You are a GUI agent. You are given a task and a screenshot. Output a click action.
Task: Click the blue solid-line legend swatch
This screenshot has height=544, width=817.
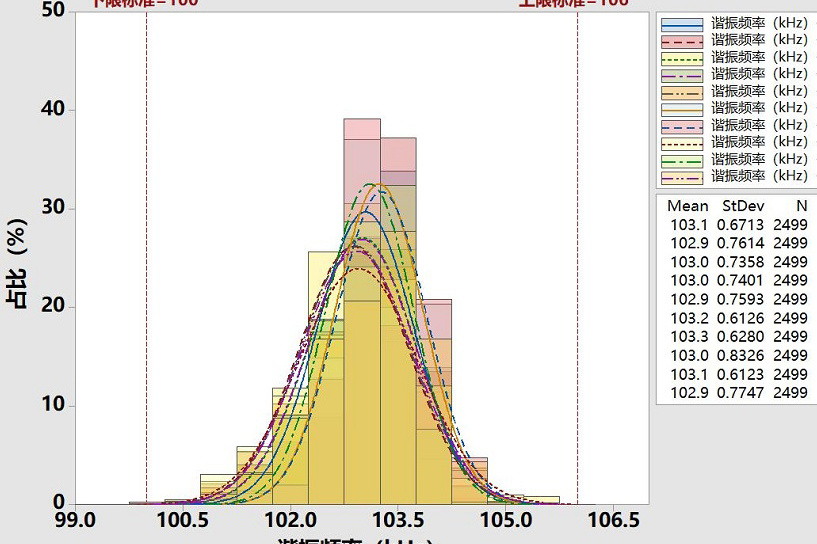[x=683, y=23]
